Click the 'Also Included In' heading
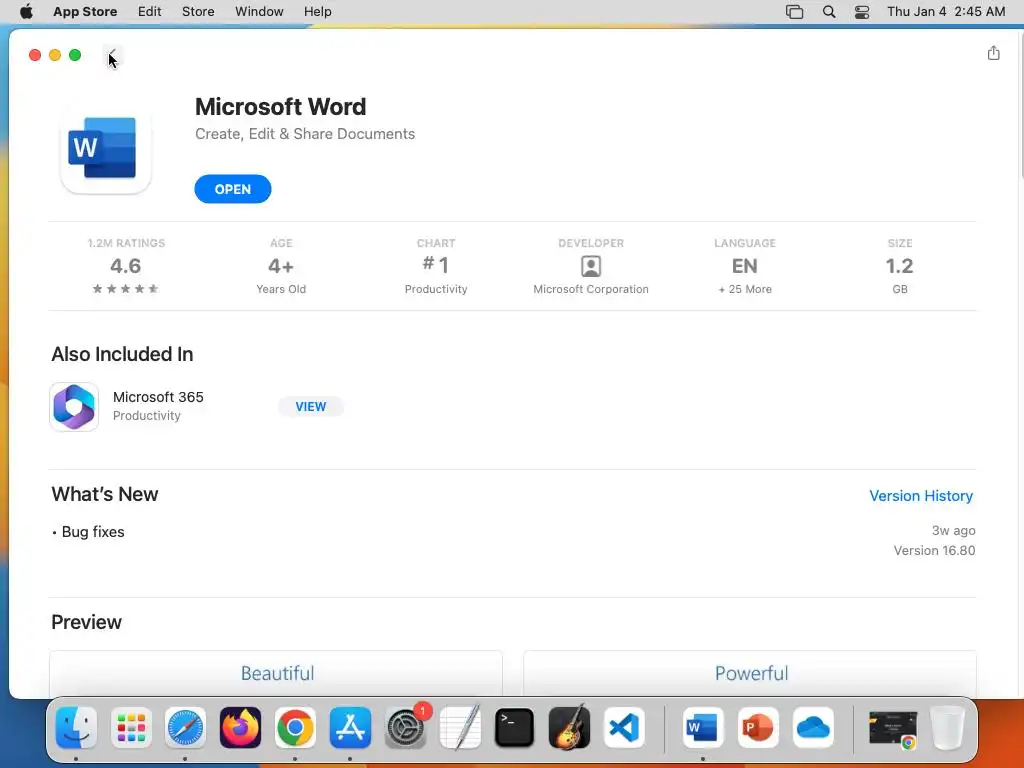The image size is (1024, 768). [122, 354]
